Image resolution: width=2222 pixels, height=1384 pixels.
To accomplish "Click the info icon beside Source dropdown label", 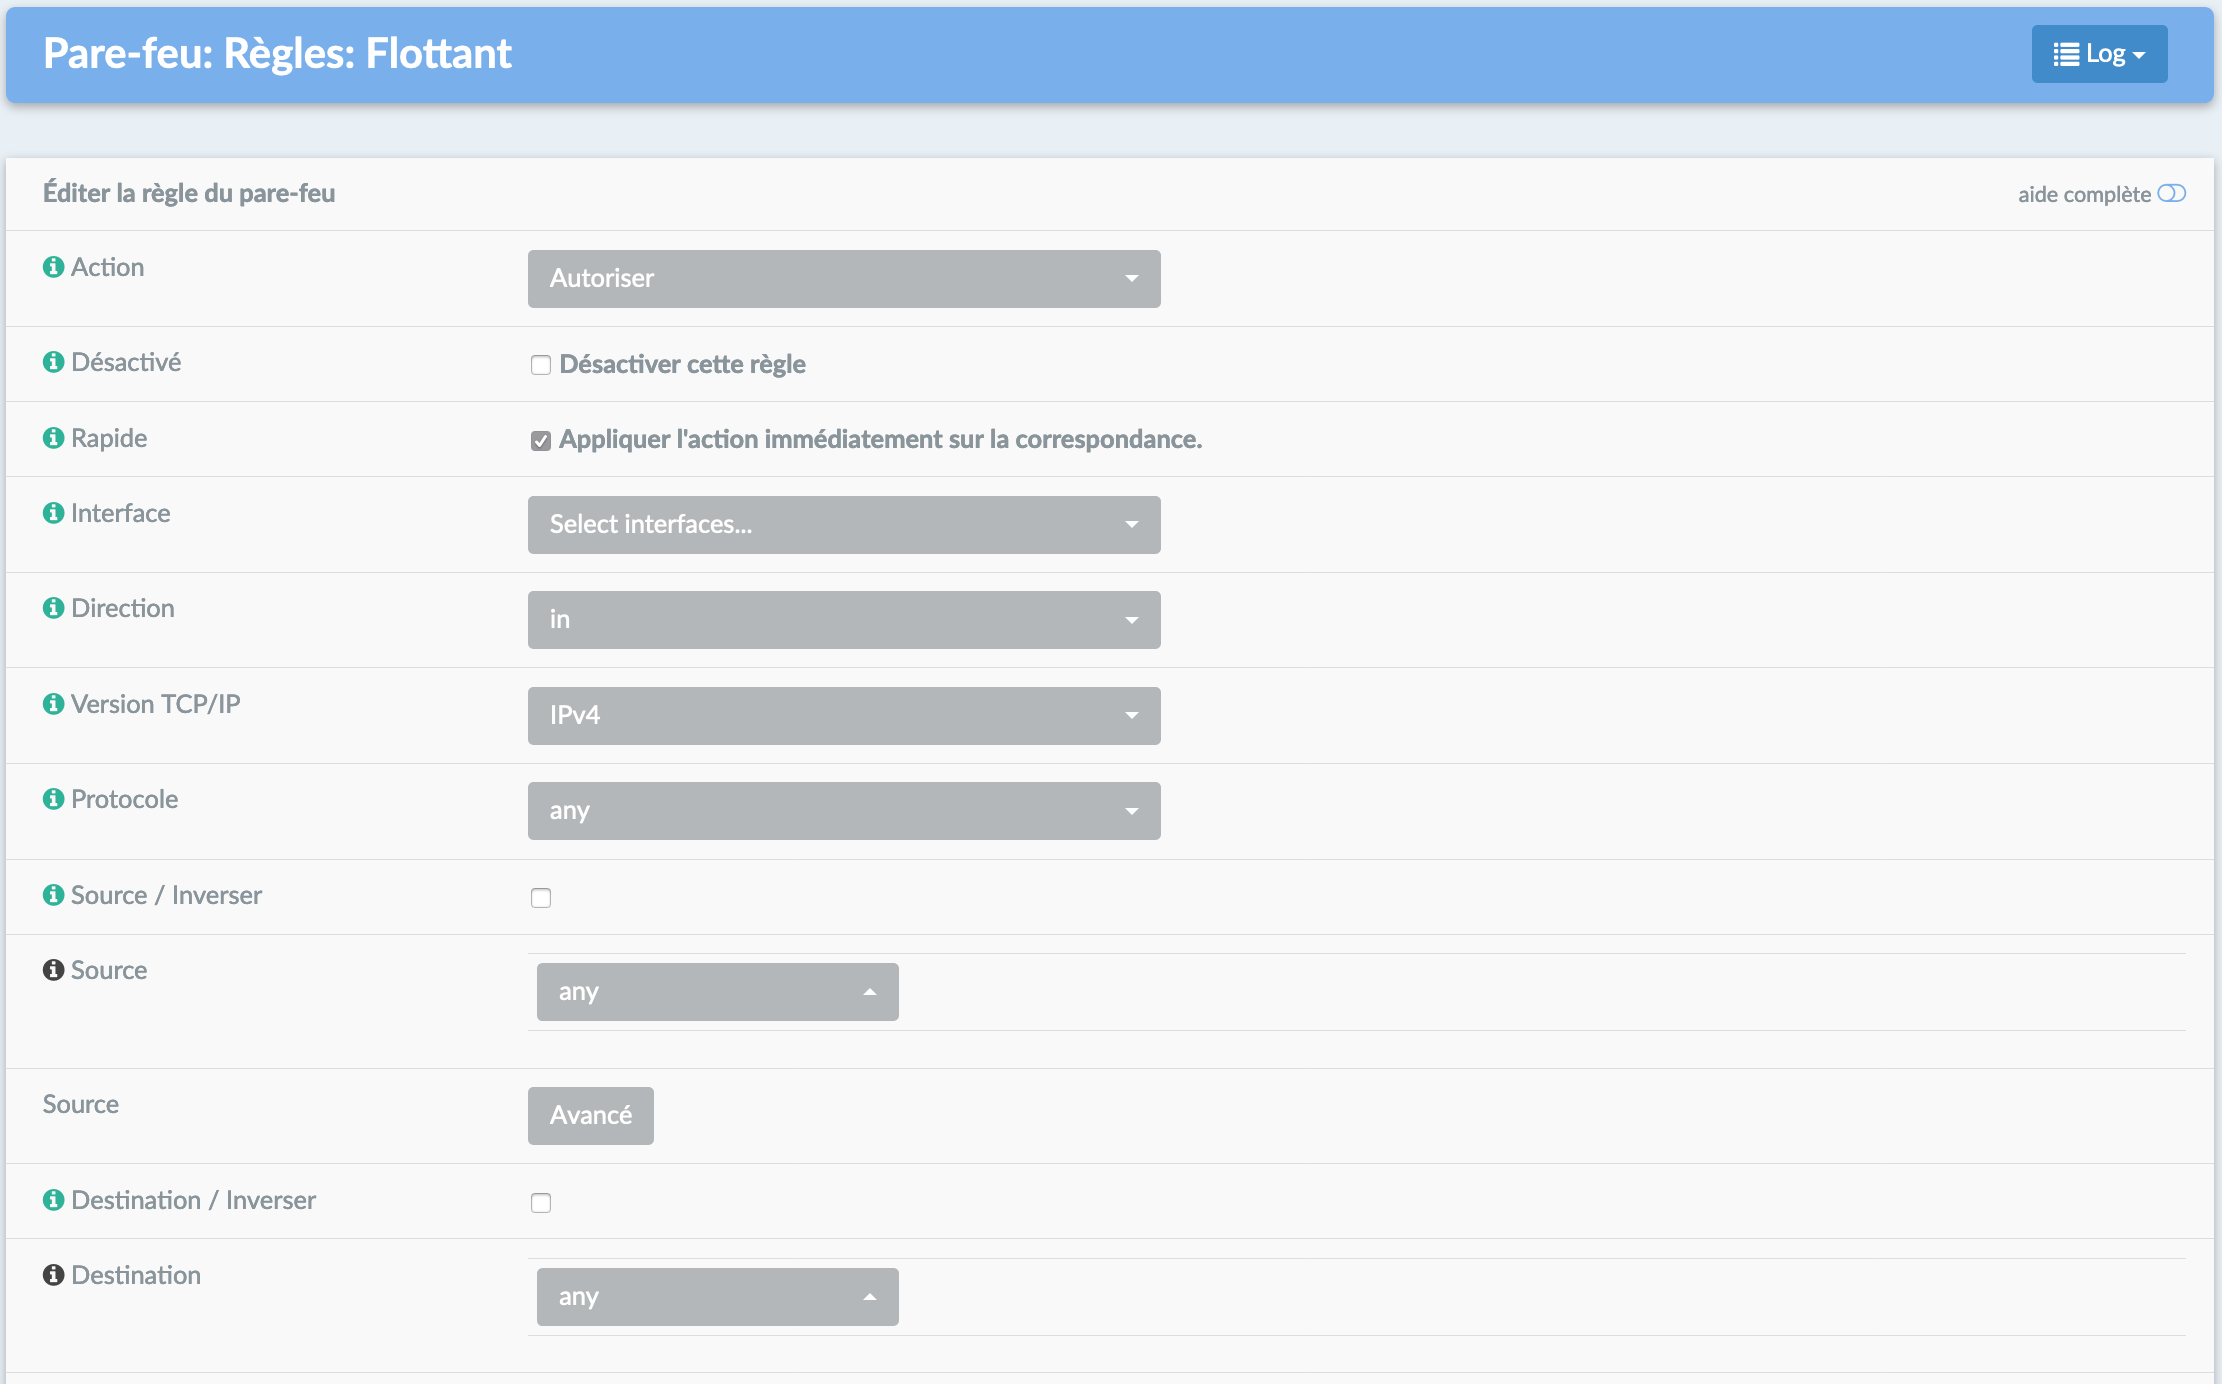I will pos(54,970).
